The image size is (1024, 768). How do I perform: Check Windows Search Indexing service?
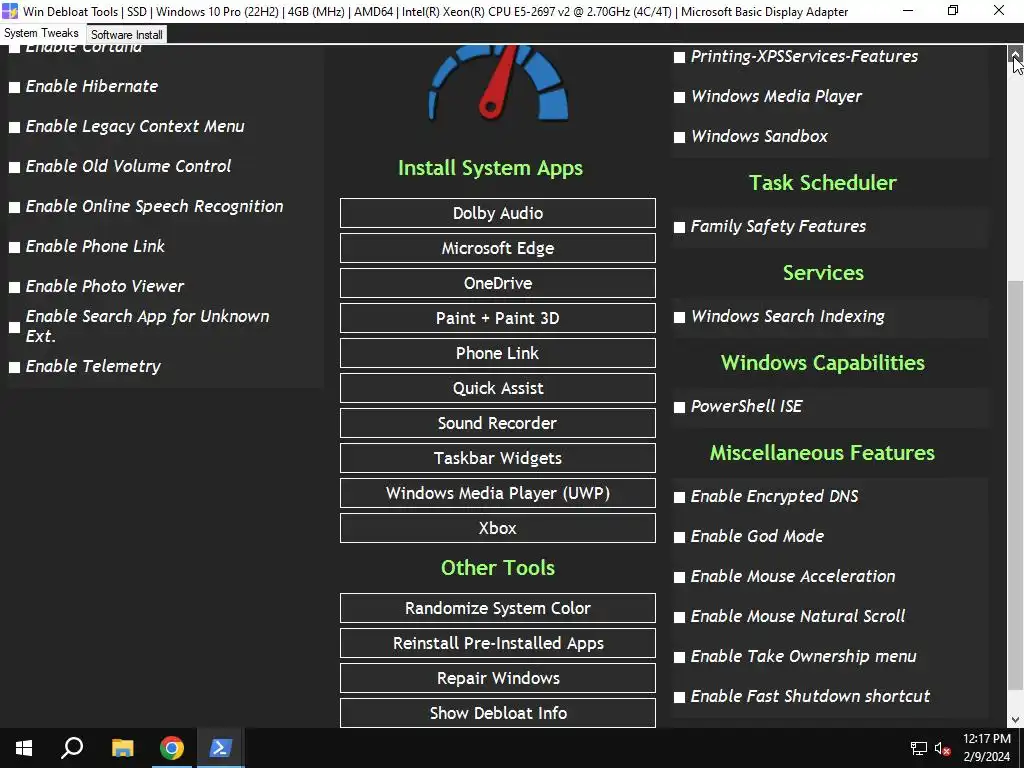pyautogui.click(x=679, y=317)
